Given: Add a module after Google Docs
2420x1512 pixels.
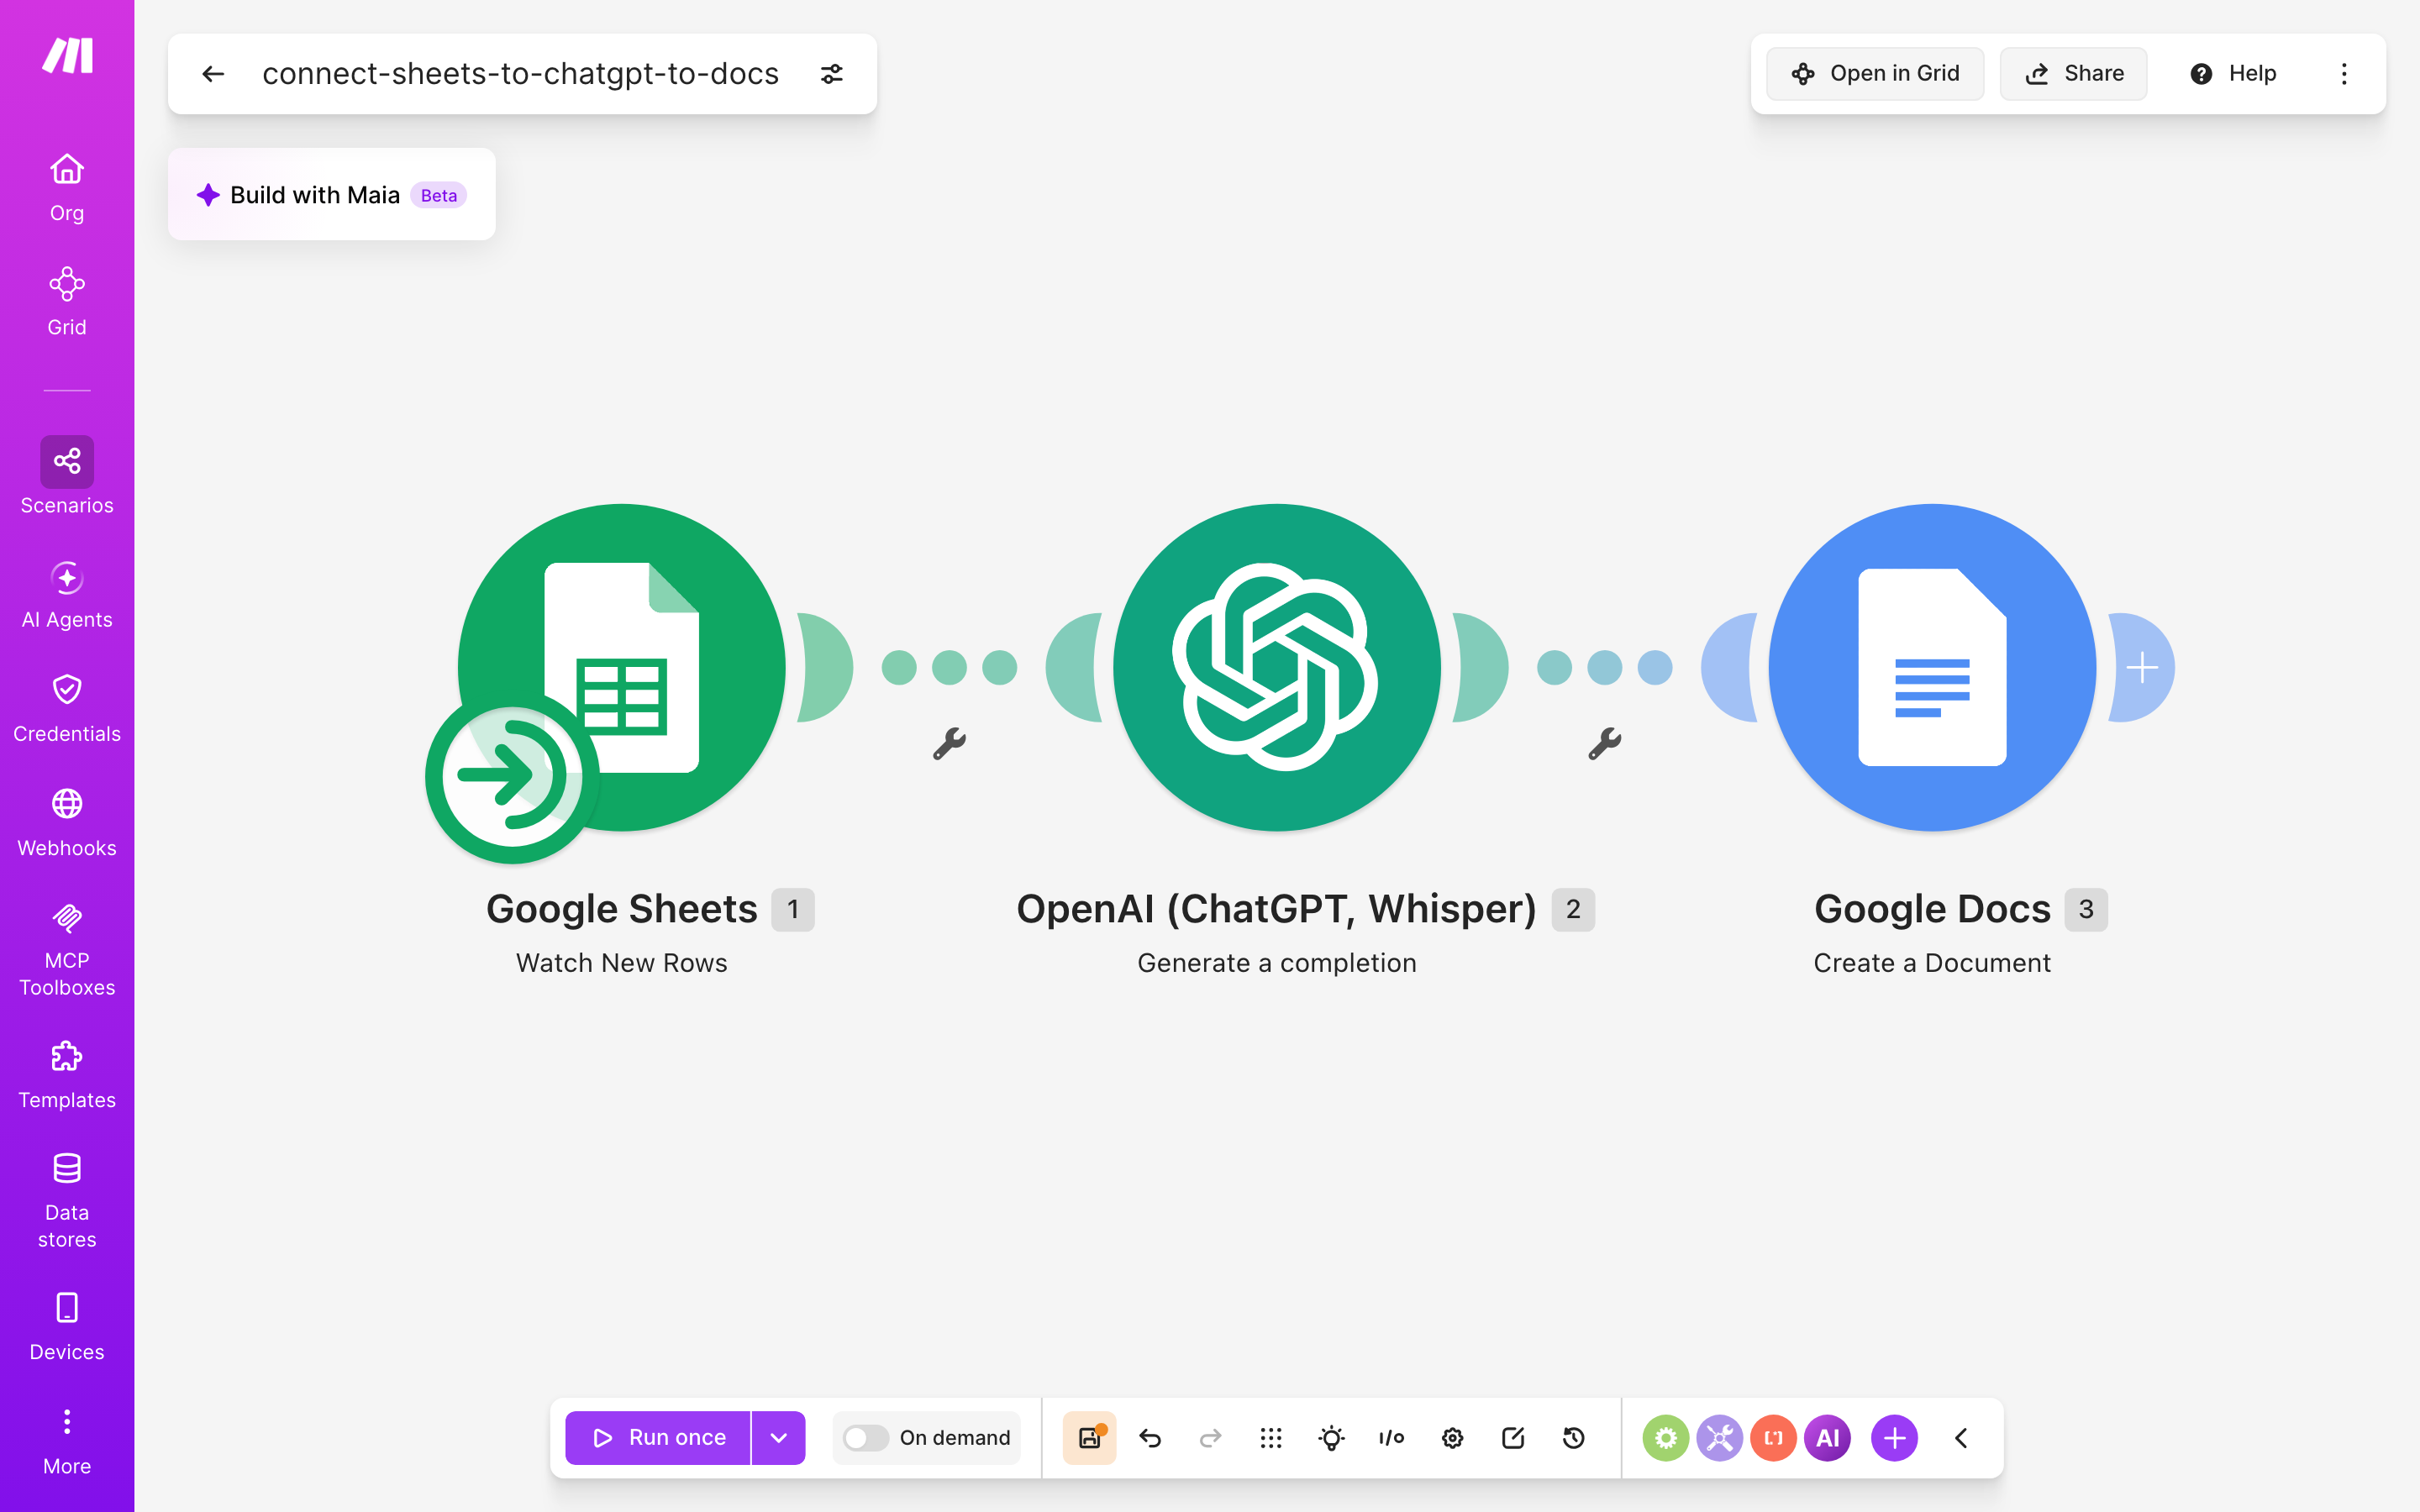Looking at the screenshot, I should tap(2142, 667).
